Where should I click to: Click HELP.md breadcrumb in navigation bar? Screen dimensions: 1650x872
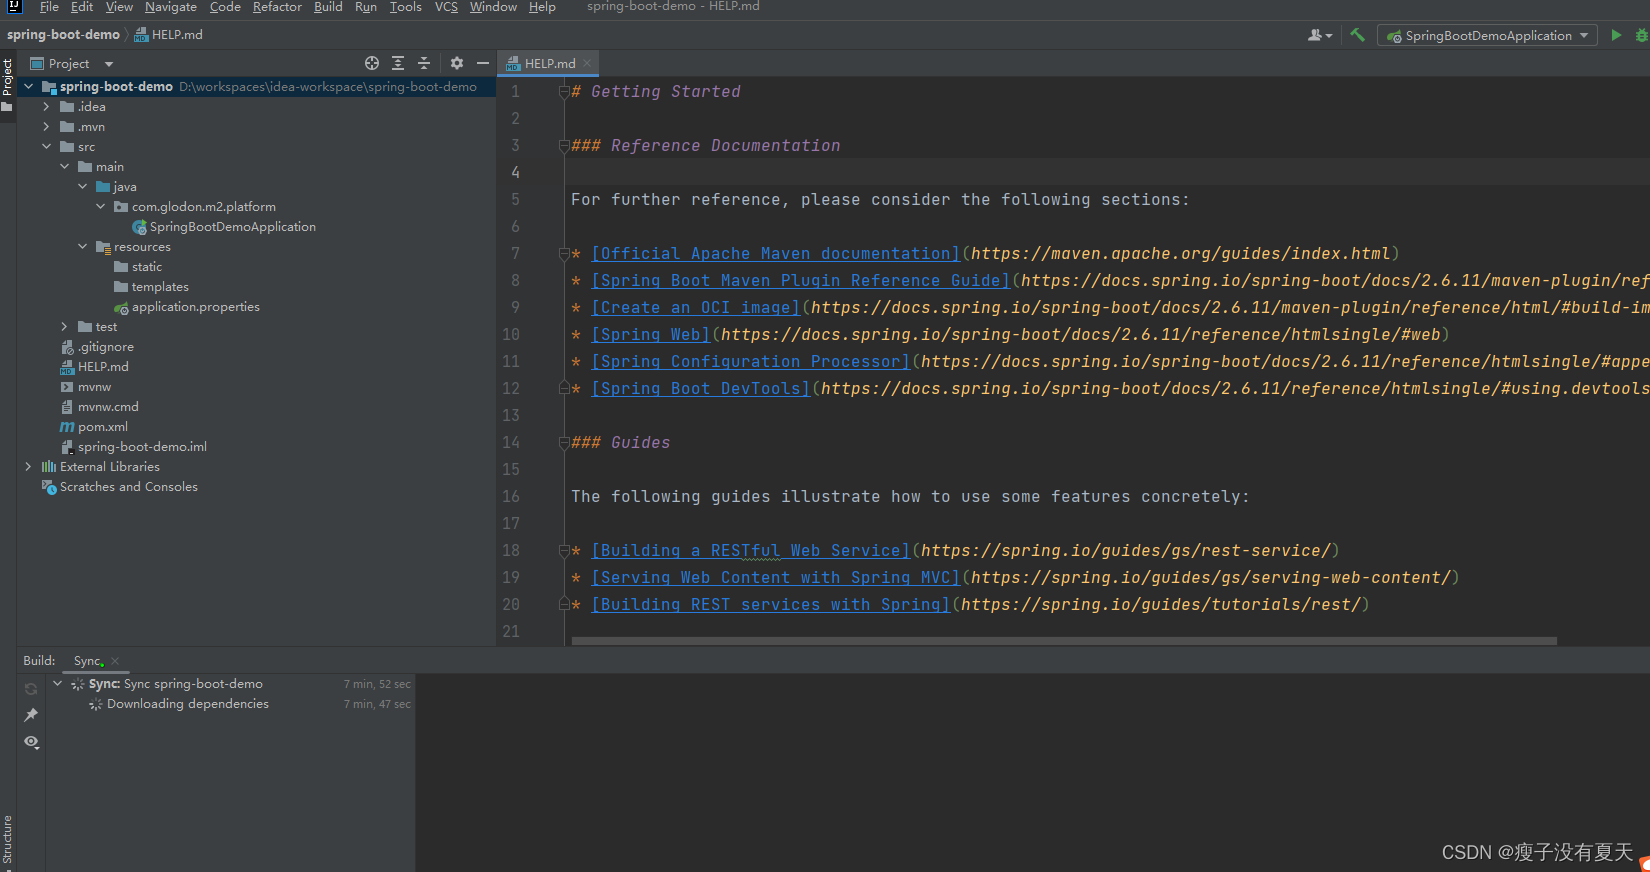point(168,35)
